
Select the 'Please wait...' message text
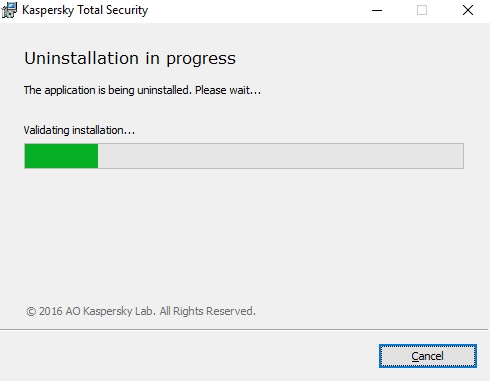pos(228,90)
